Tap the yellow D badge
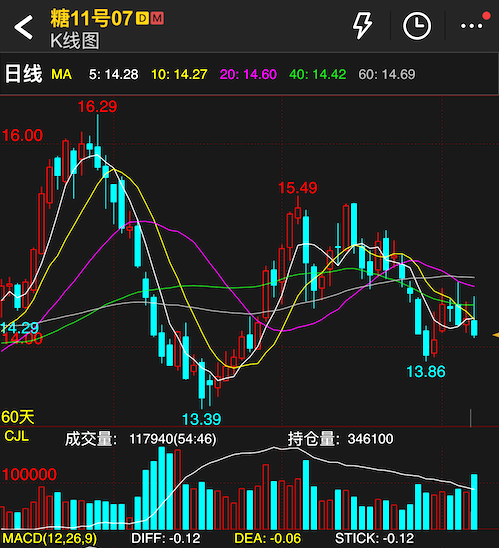499x548 pixels. point(142,18)
